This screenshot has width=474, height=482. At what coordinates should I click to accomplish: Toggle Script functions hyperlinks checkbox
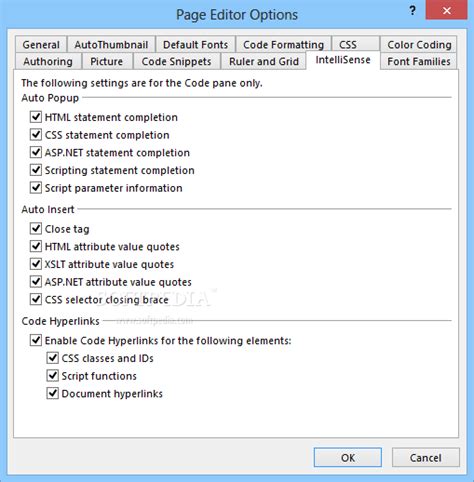click(x=52, y=376)
